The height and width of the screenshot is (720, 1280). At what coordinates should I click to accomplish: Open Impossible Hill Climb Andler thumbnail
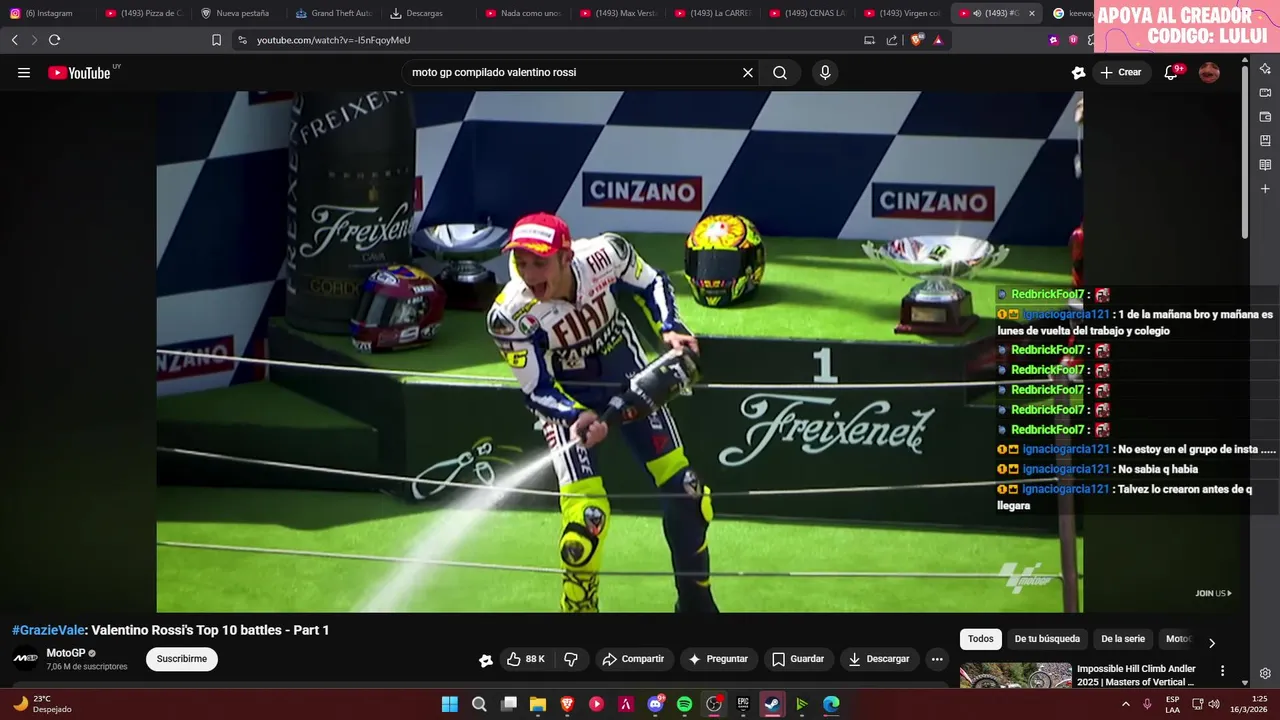point(1016,676)
